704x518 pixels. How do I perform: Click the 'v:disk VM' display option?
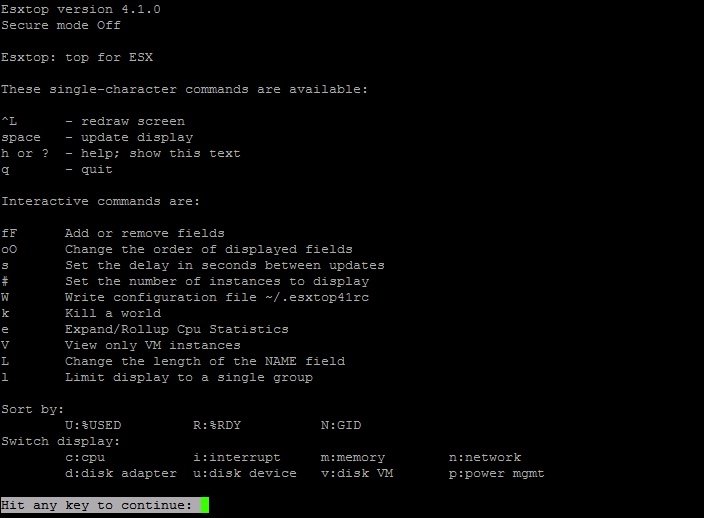[x=357, y=474]
